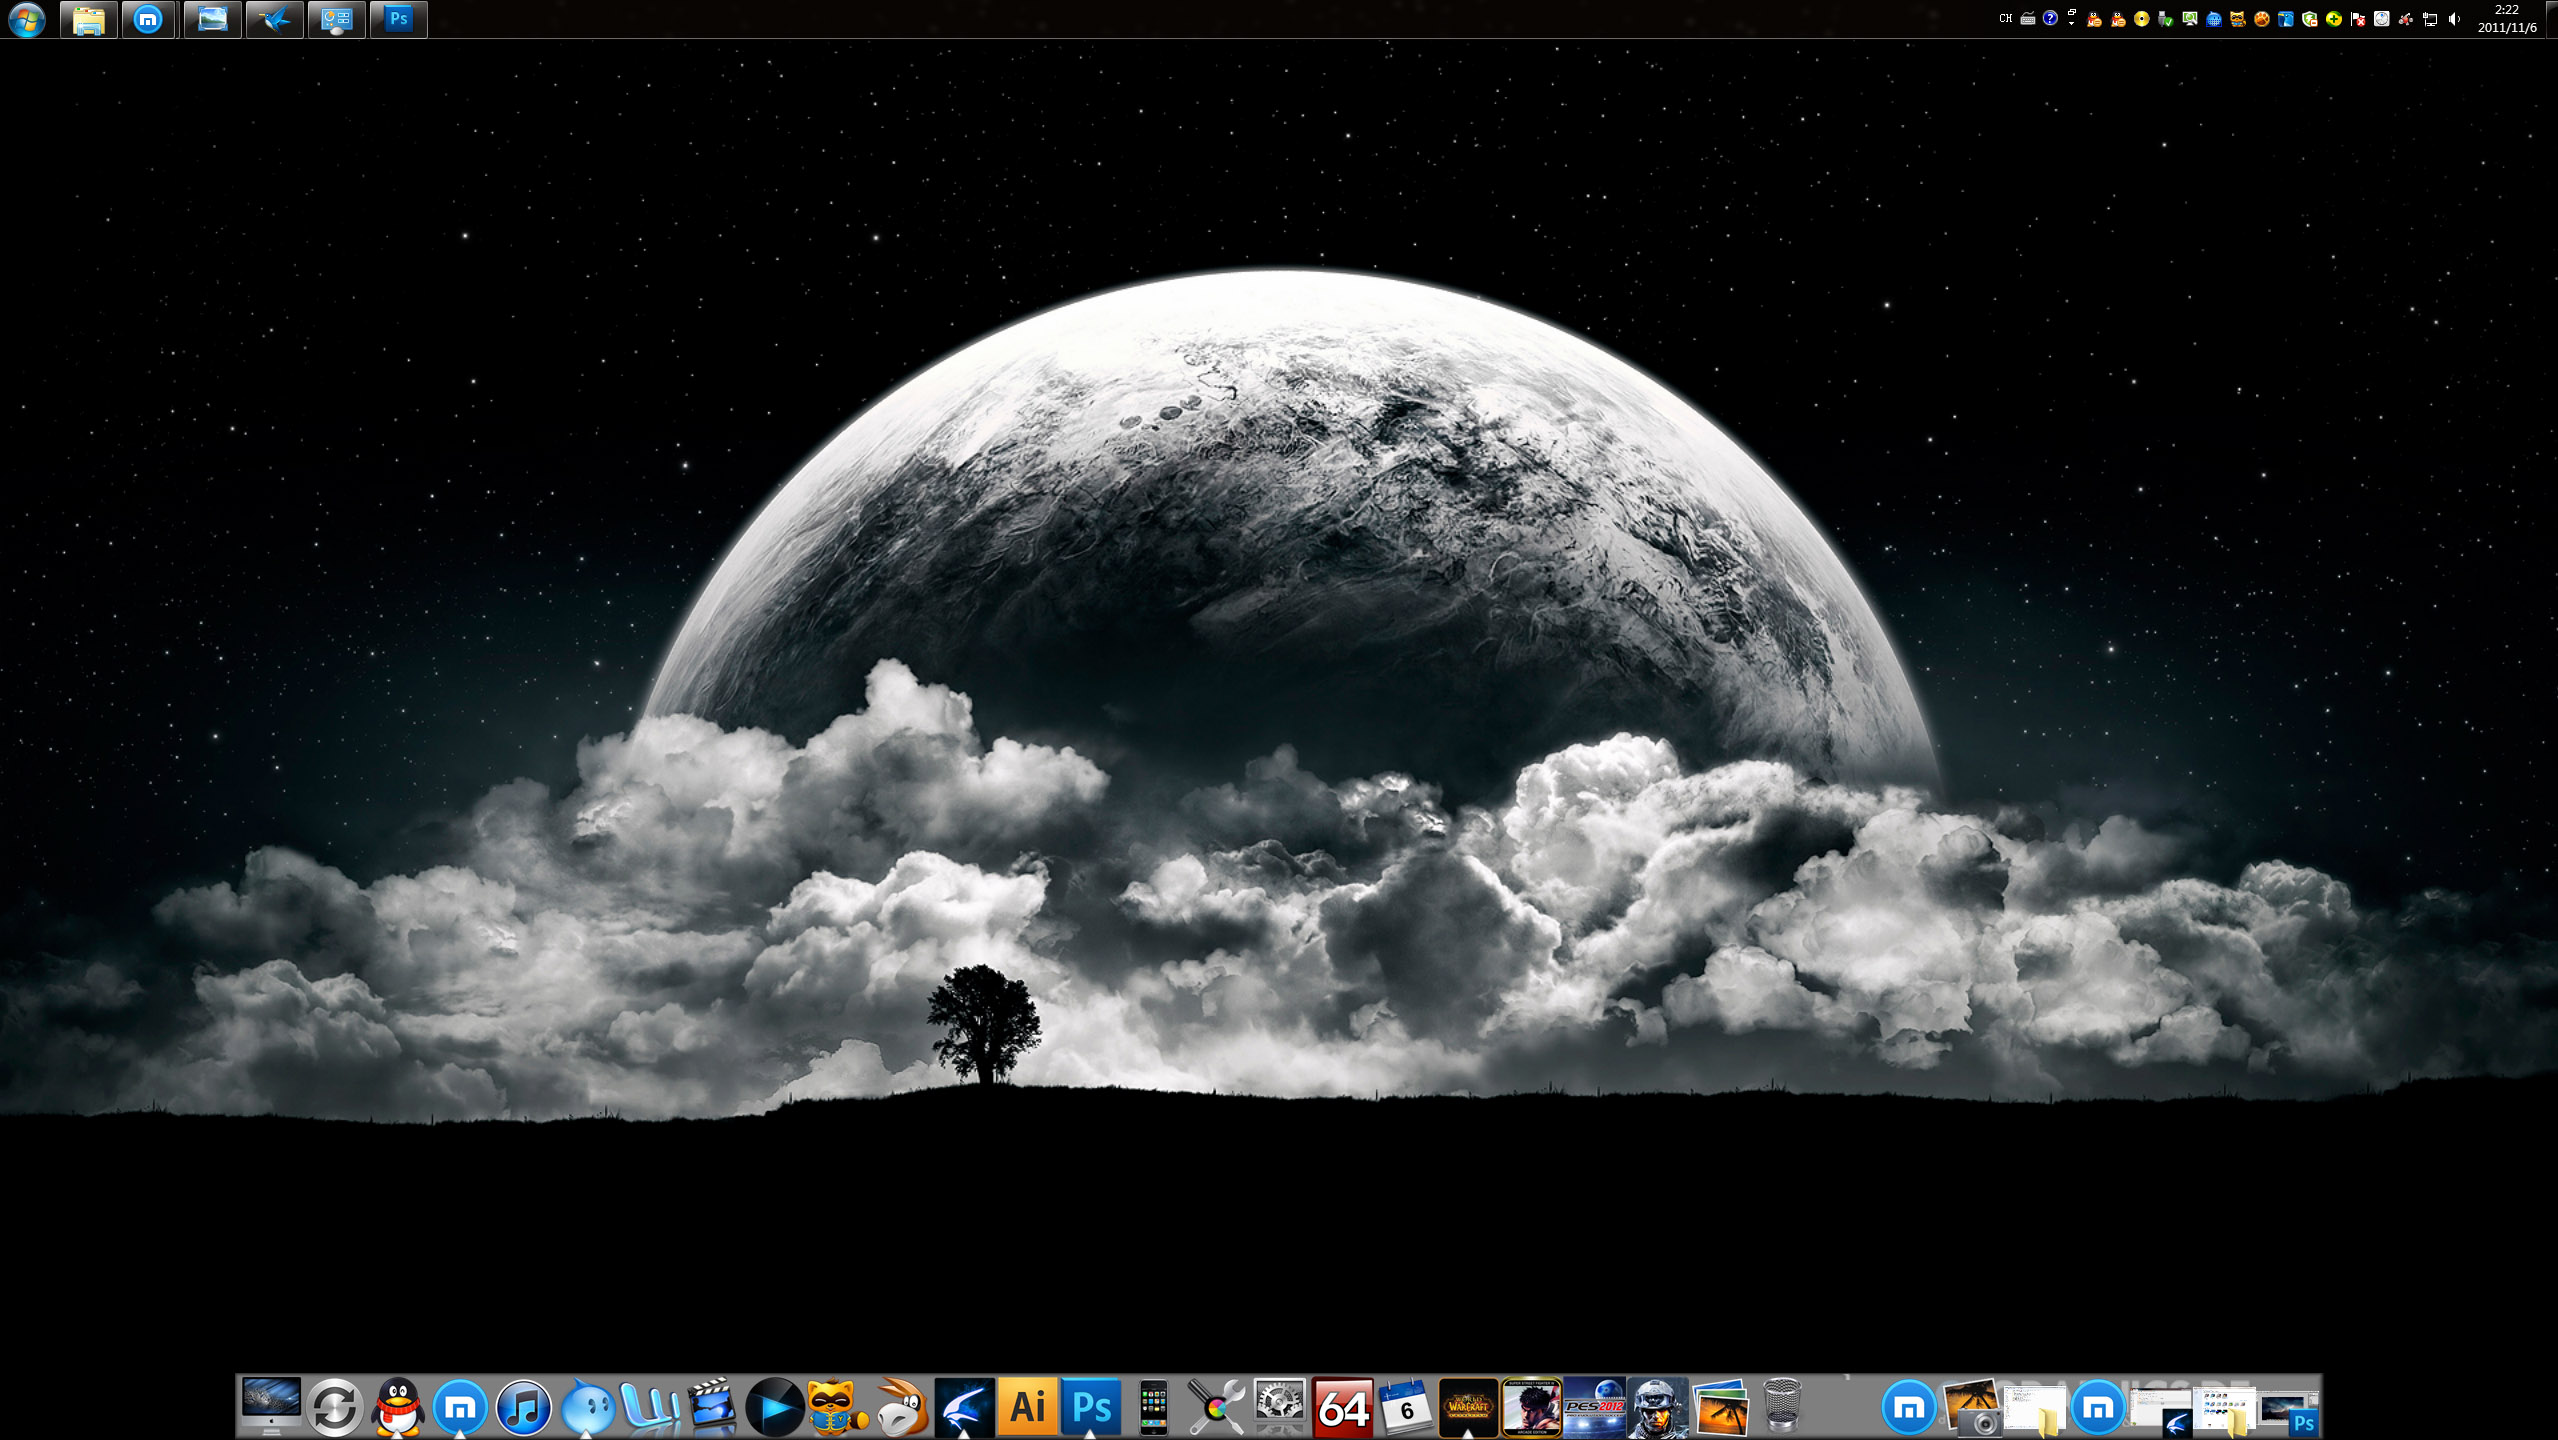Open the clock showing 2:22
2558x1440 pixels.
[2507, 19]
